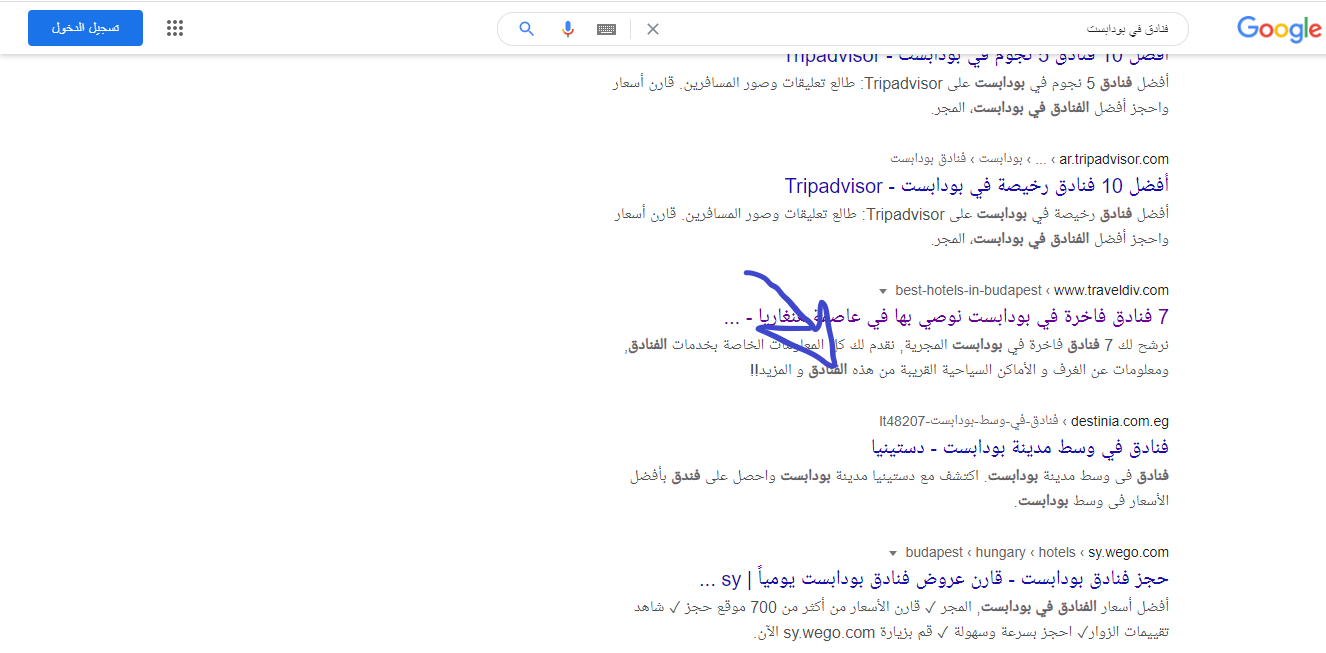Click the cheap hotels Tripadvisor snippet text

coord(890,227)
